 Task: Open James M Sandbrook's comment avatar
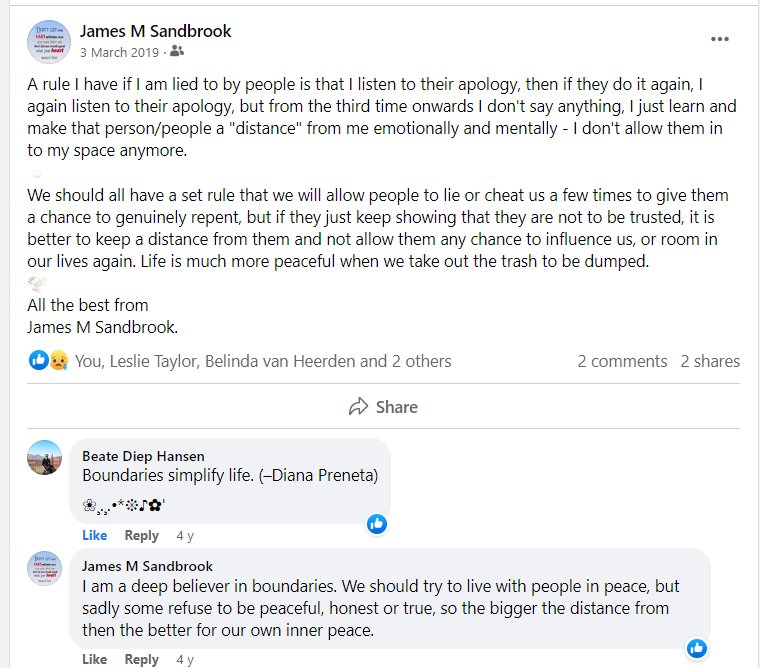click(x=45, y=568)
